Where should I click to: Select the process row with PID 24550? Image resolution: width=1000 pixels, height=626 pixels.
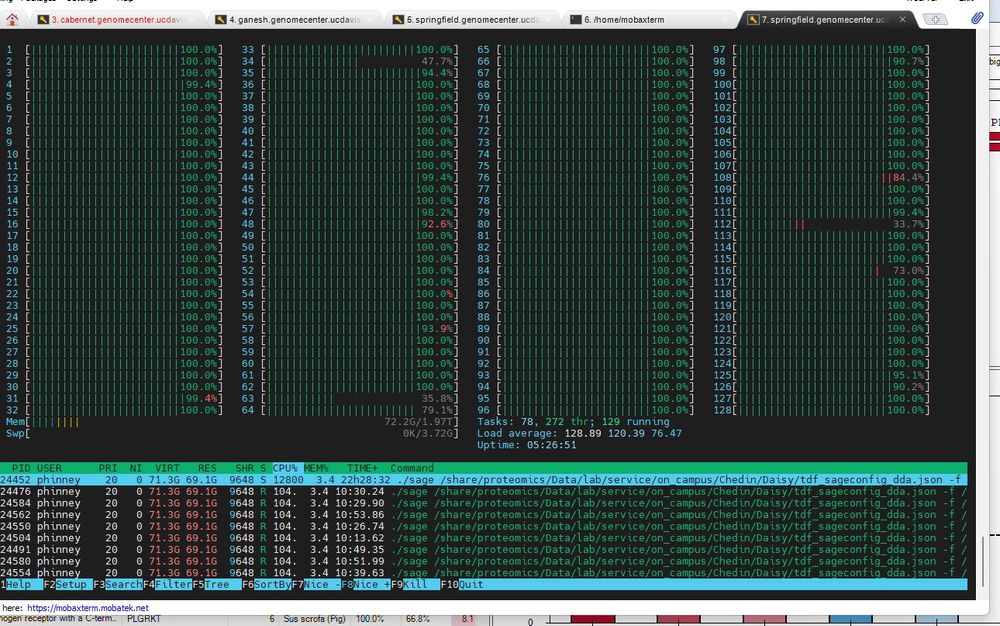483,527
